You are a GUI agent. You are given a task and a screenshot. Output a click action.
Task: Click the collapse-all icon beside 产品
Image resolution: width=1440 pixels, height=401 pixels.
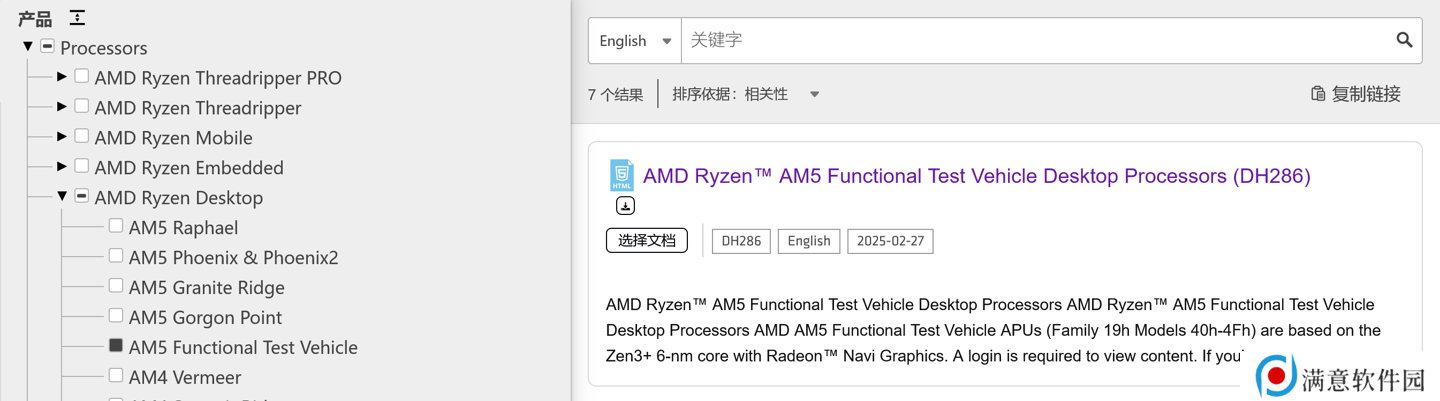[77, 17]
